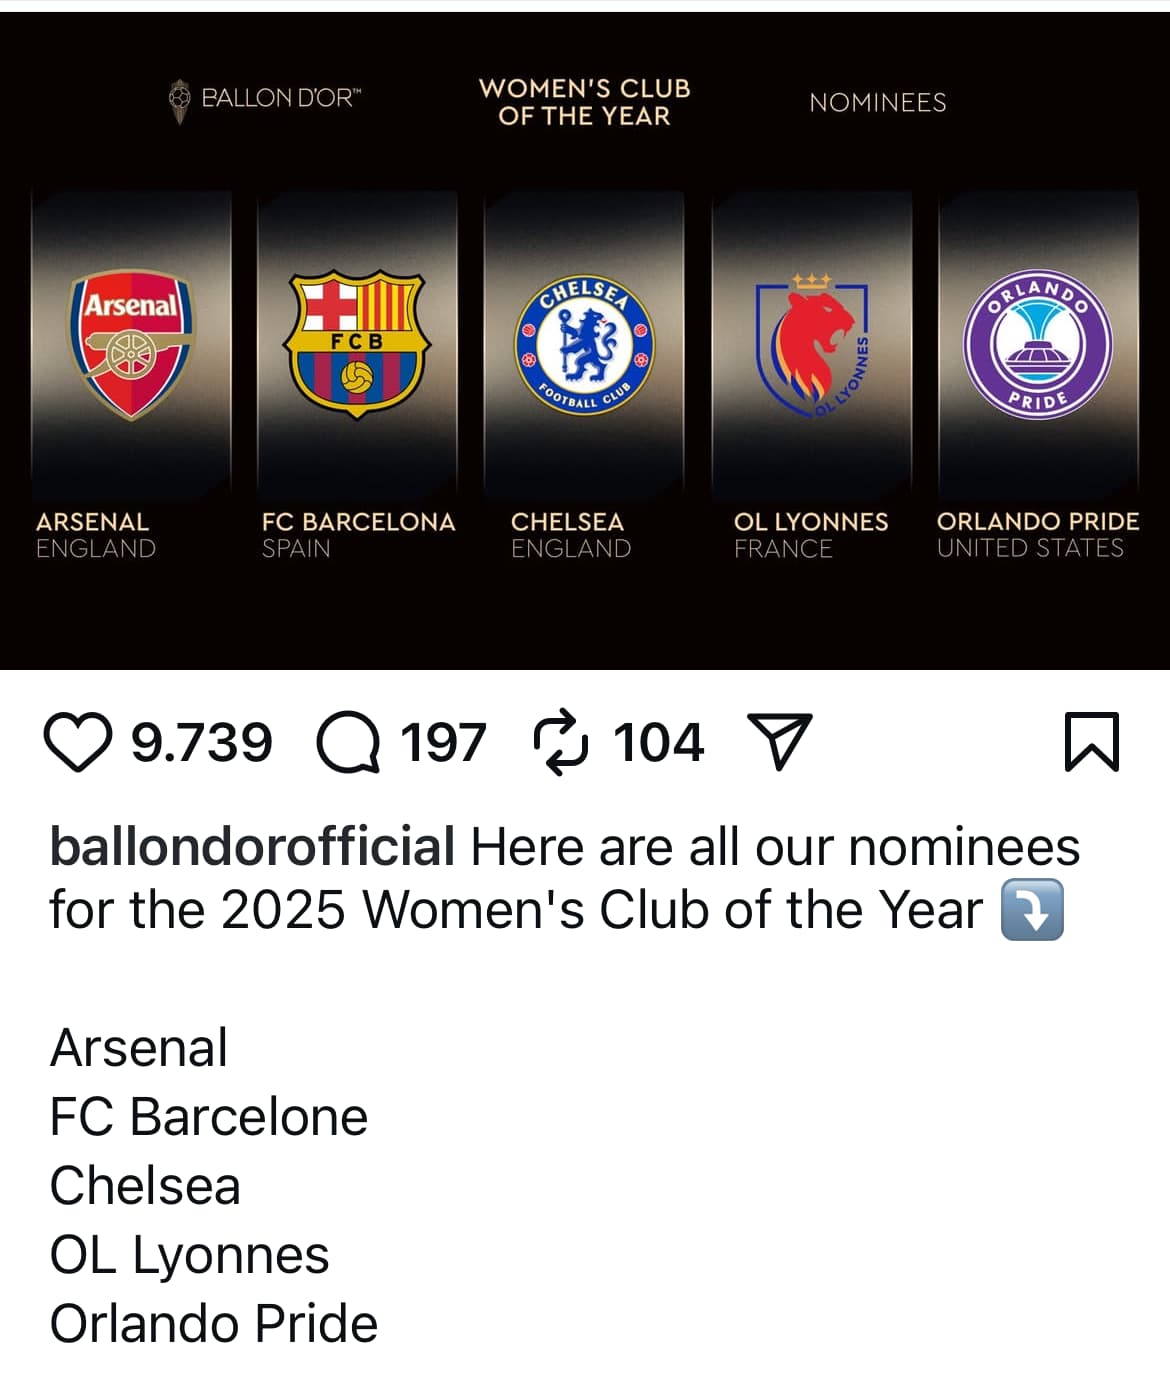Click the Women's Club of the Year heading
The width and height of the screenshot is (1170, 1382).
pos(585,102)
